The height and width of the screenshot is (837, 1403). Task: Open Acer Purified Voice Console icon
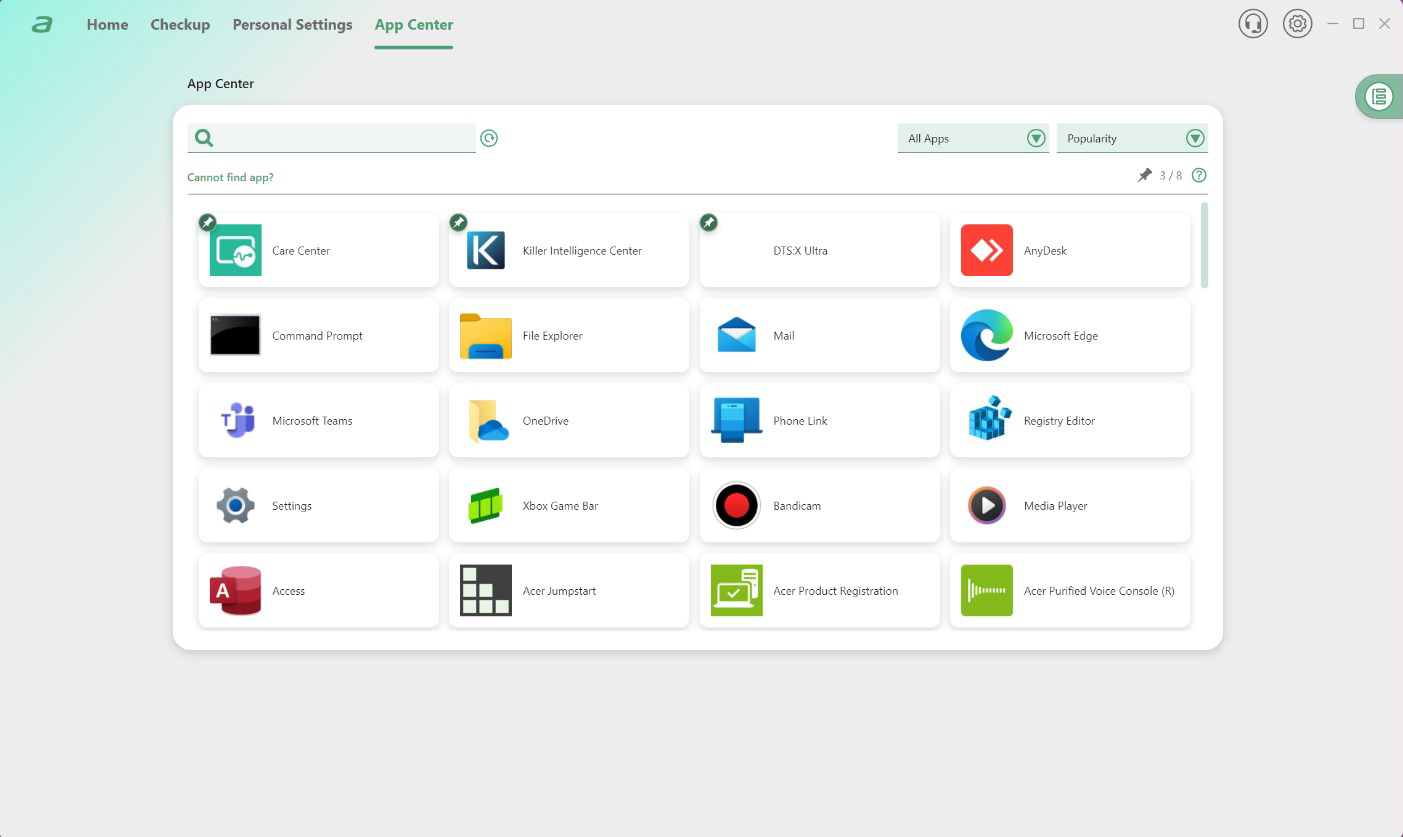click(x=986, y=590)
